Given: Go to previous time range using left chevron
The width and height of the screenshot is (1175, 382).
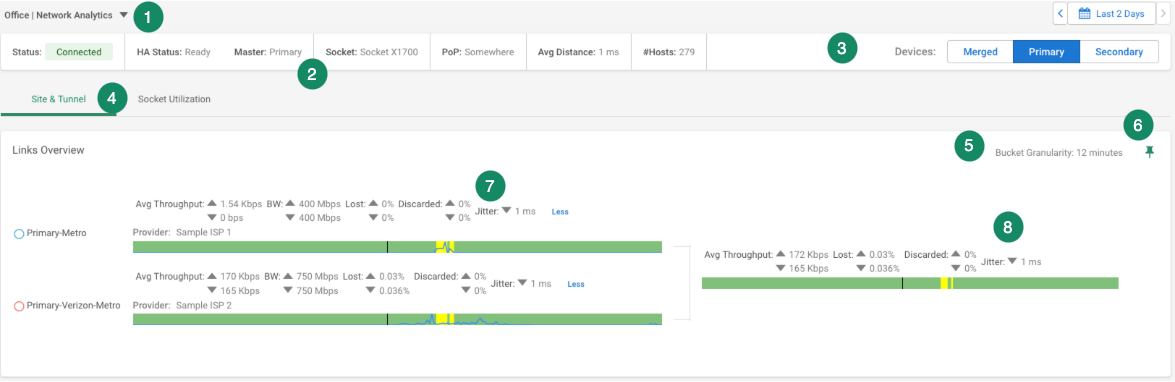Looking at the screenshot, I should coord(1060,13).
